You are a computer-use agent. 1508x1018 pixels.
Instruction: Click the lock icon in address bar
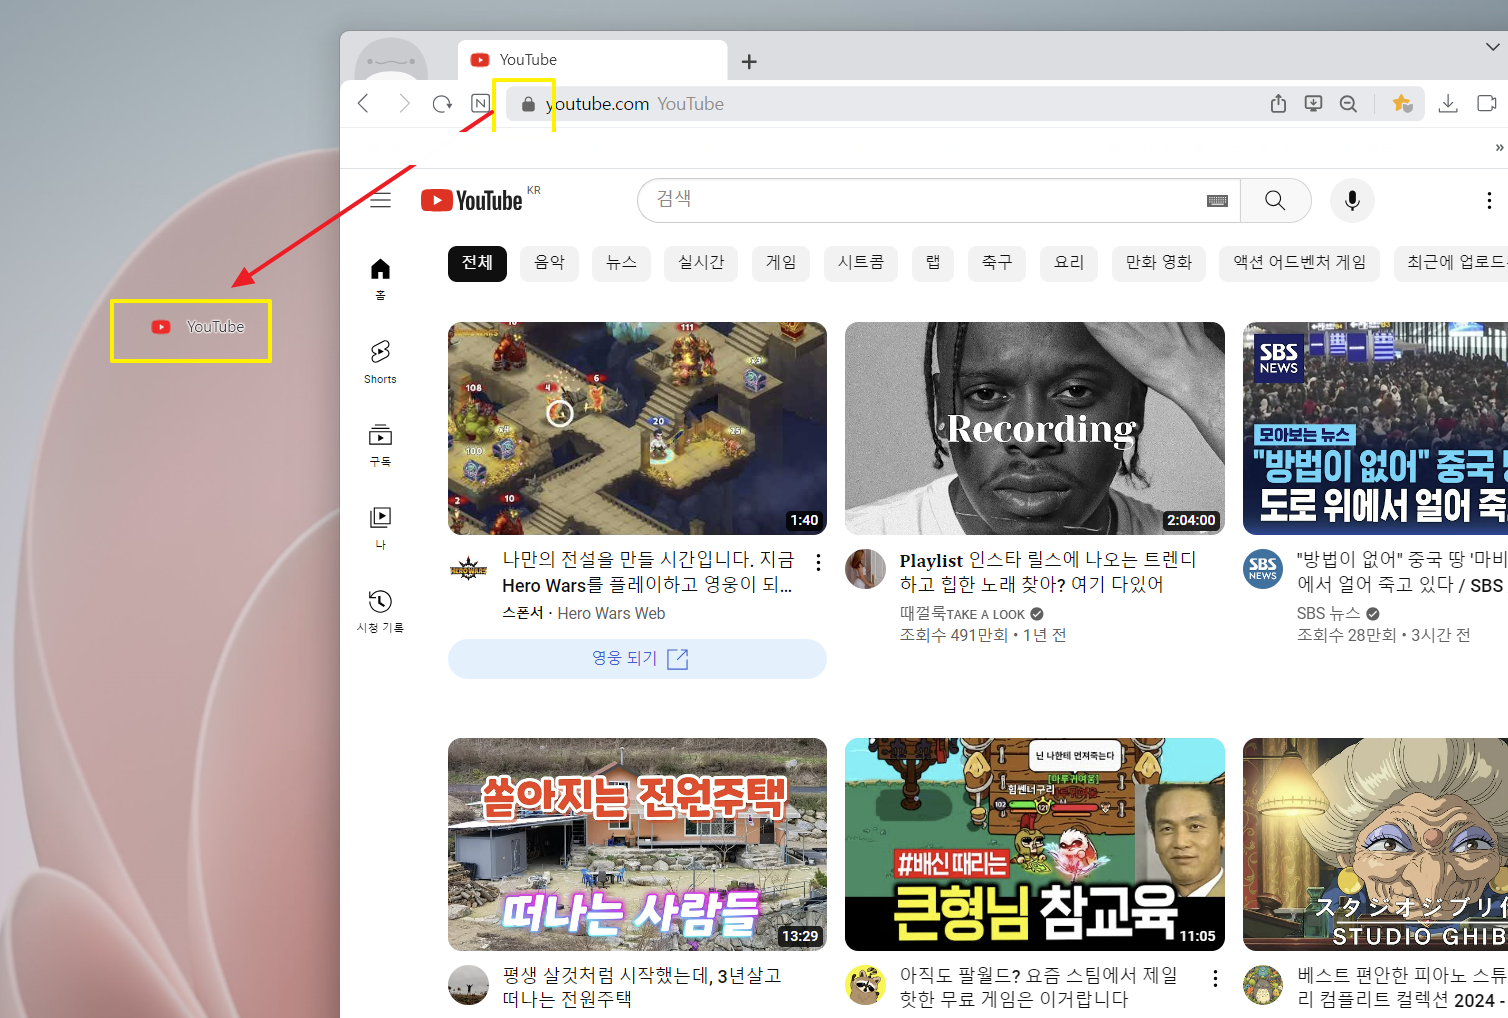point(528,104)
